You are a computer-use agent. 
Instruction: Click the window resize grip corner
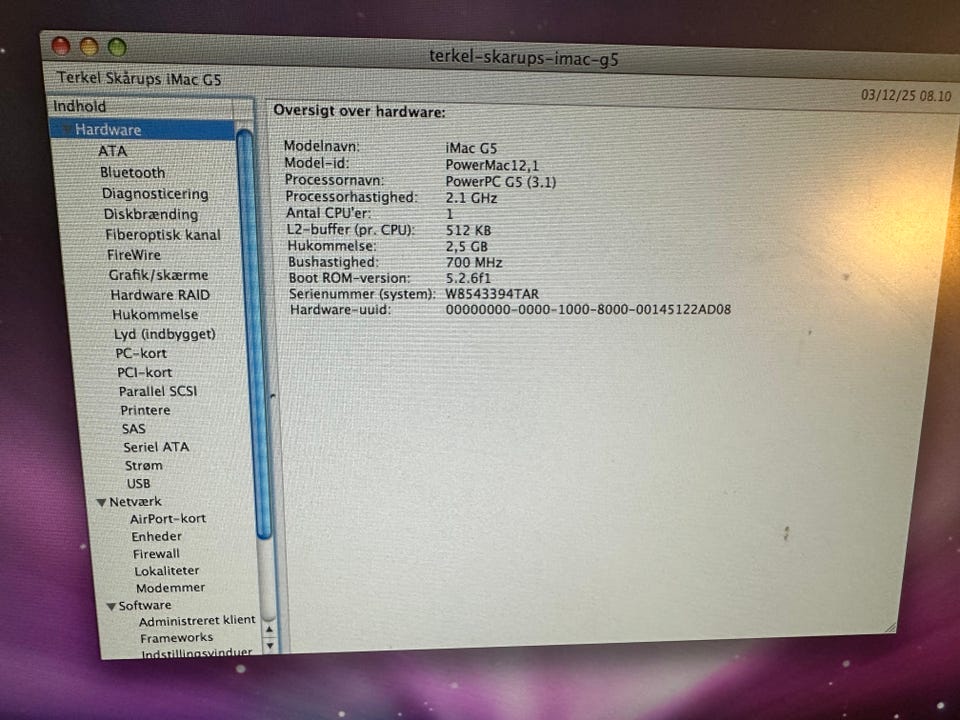click(x=890, y=627)
